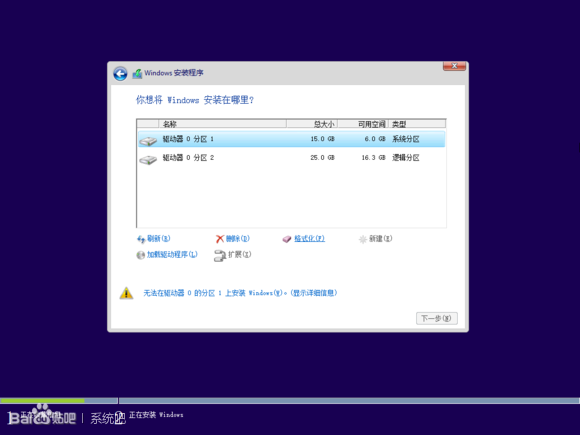Click the 16.3 GB free space cell
580x435 pixels.
(x=373, y=158)
